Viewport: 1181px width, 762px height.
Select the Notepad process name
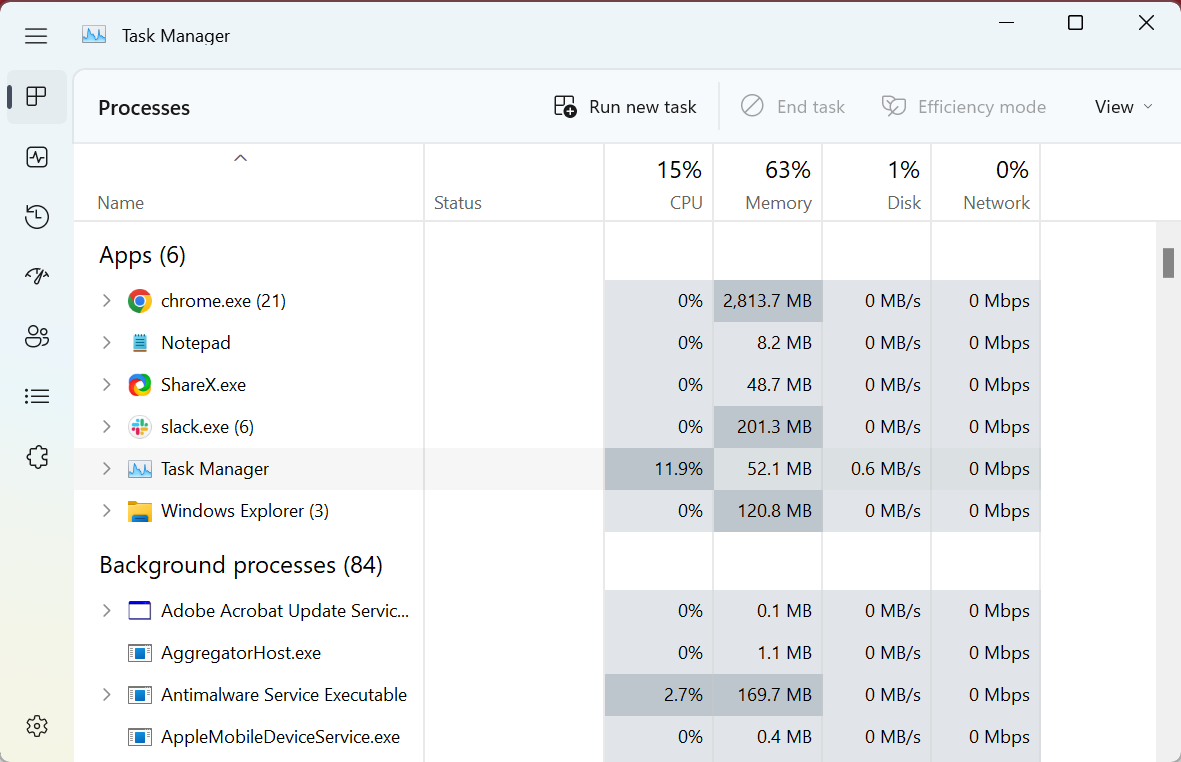pos(196,343)
